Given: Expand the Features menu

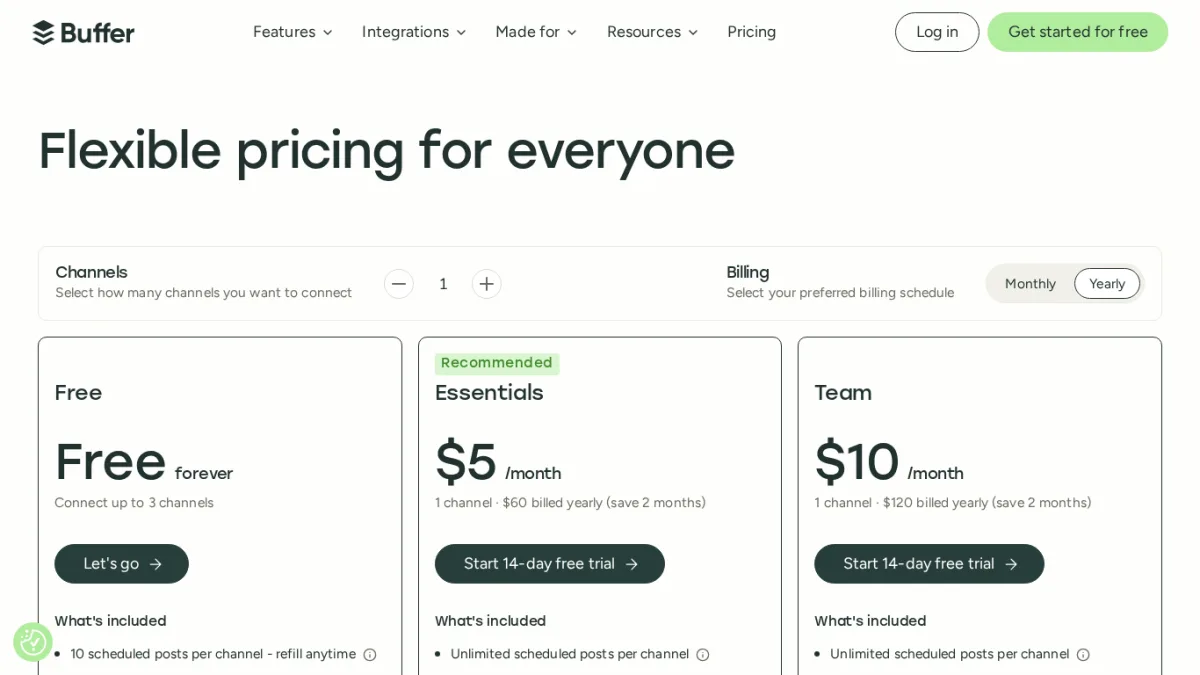Looking at the screenshot, I should [x=293, y=32].
